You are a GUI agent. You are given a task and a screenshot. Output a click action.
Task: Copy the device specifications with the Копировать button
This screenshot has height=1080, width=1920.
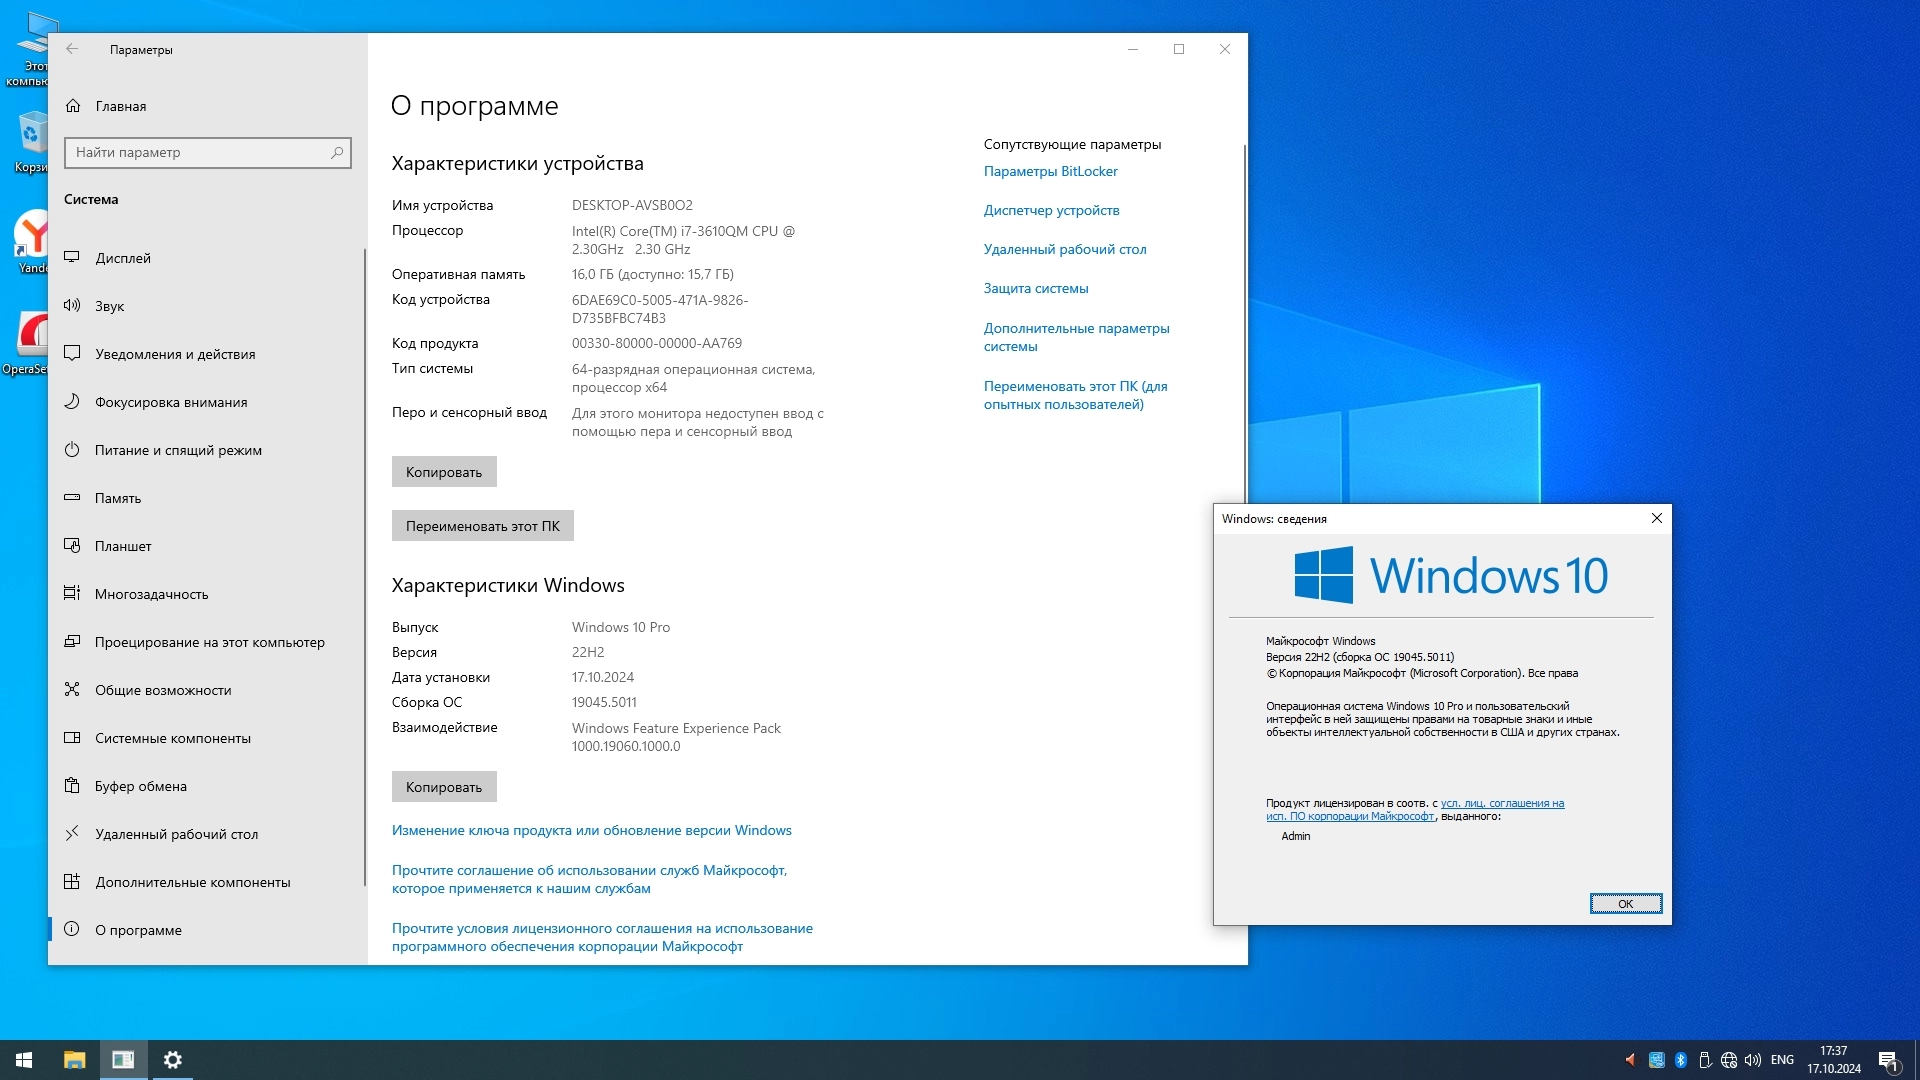[x=444, y=472]
